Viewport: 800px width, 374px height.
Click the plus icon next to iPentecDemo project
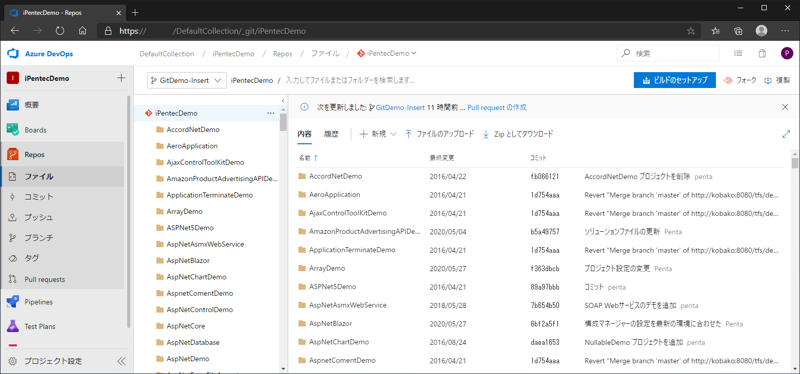(x=121, y=78)
